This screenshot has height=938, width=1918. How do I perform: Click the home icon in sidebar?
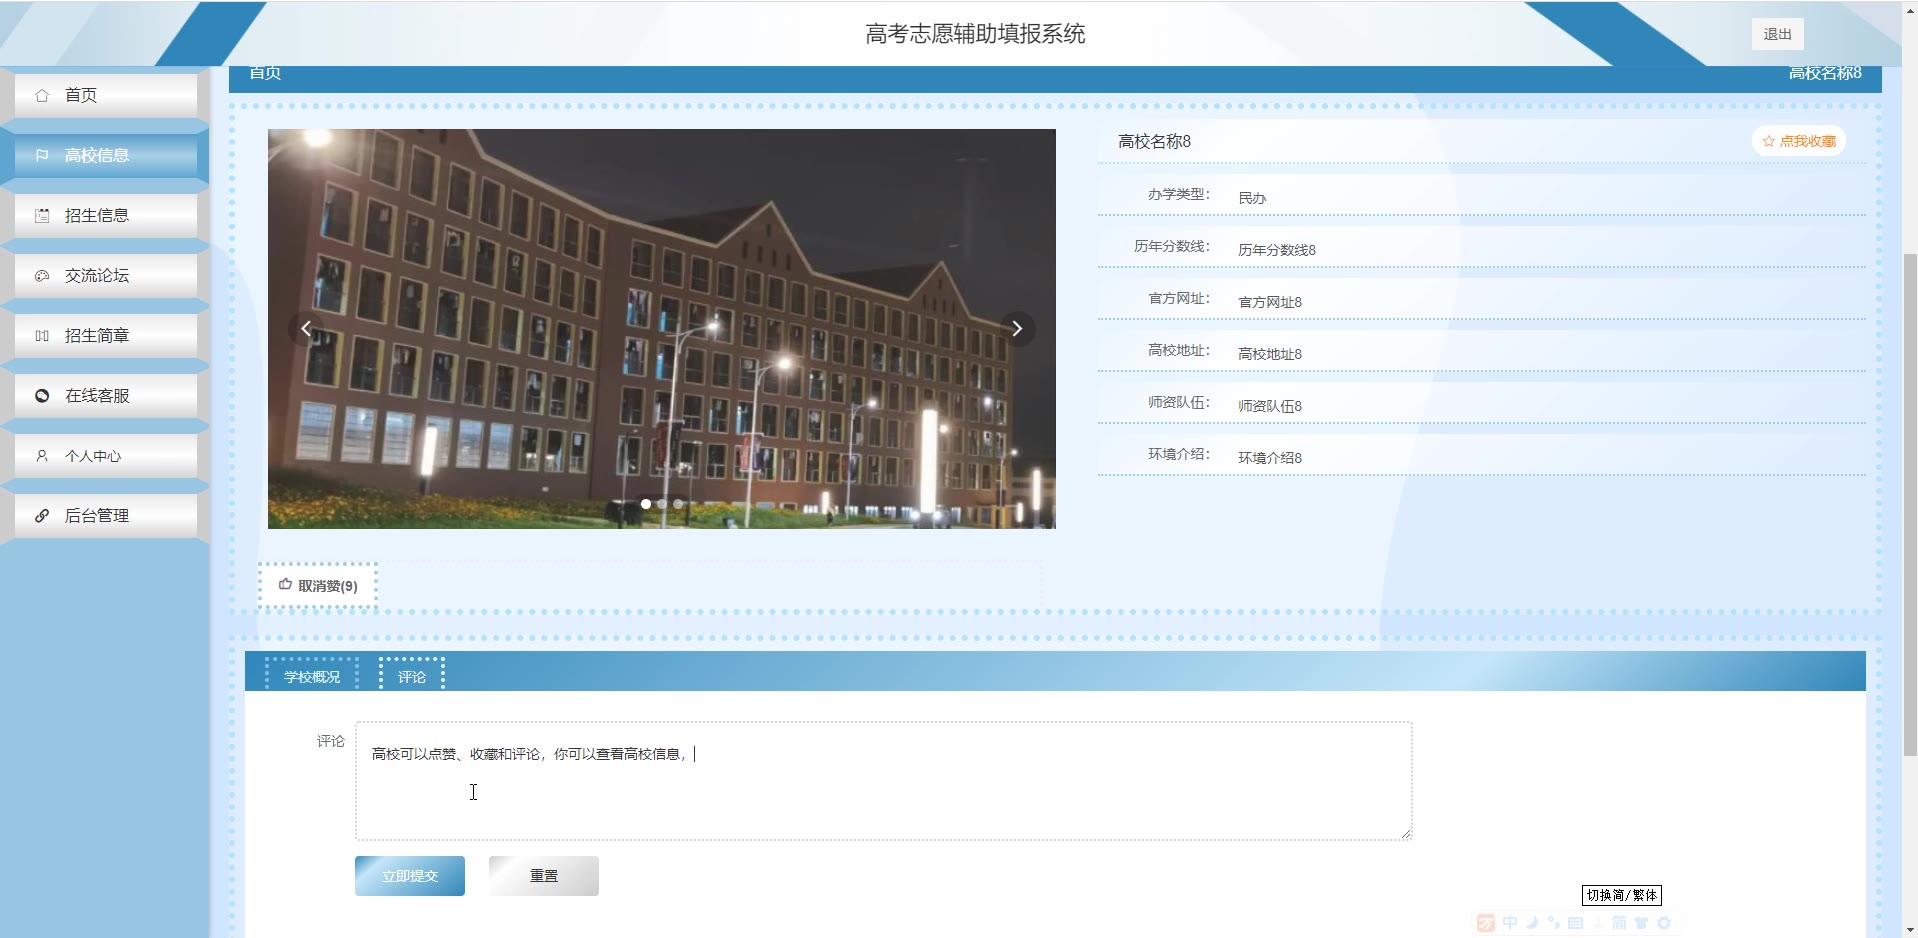tap(42, 96)
